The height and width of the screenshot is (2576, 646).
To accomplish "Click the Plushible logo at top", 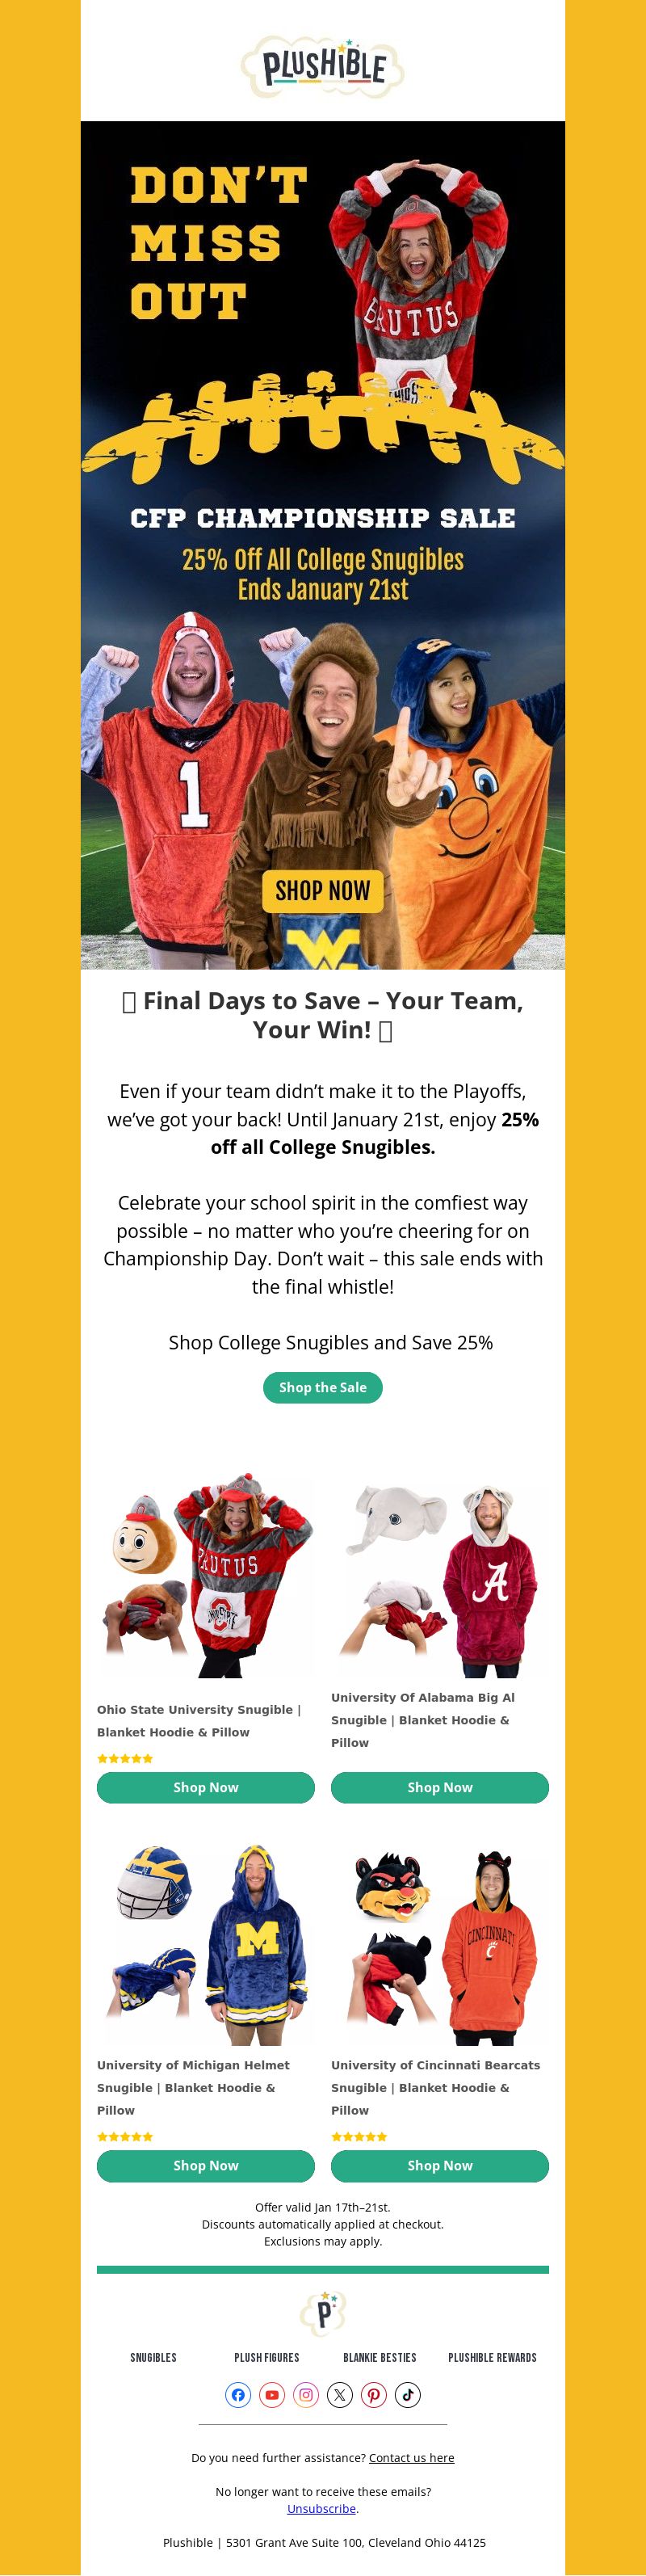I will point(323,67).
